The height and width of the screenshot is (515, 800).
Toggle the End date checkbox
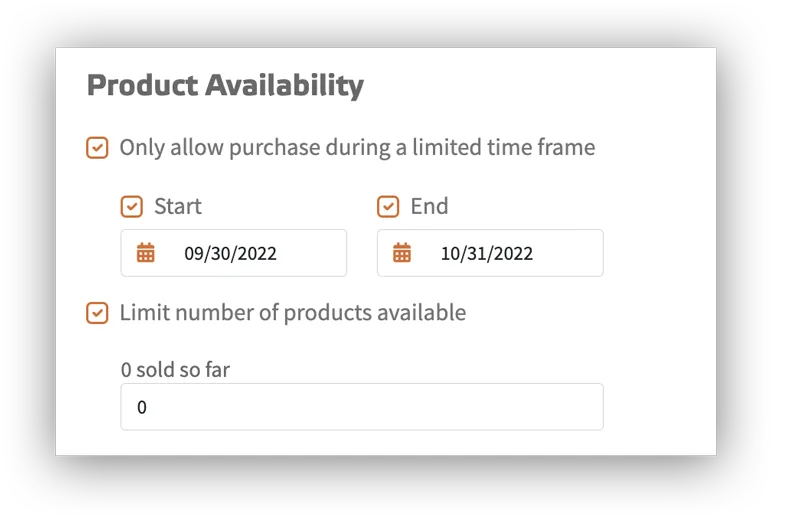[388, 207]
